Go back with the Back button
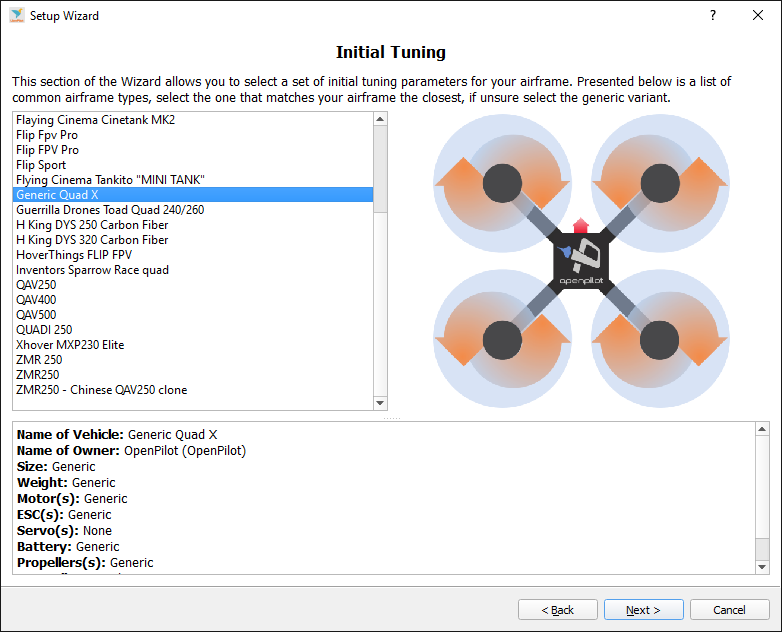Image resolution: width=782 pixels, height=632 pixels. pos(558,610)
